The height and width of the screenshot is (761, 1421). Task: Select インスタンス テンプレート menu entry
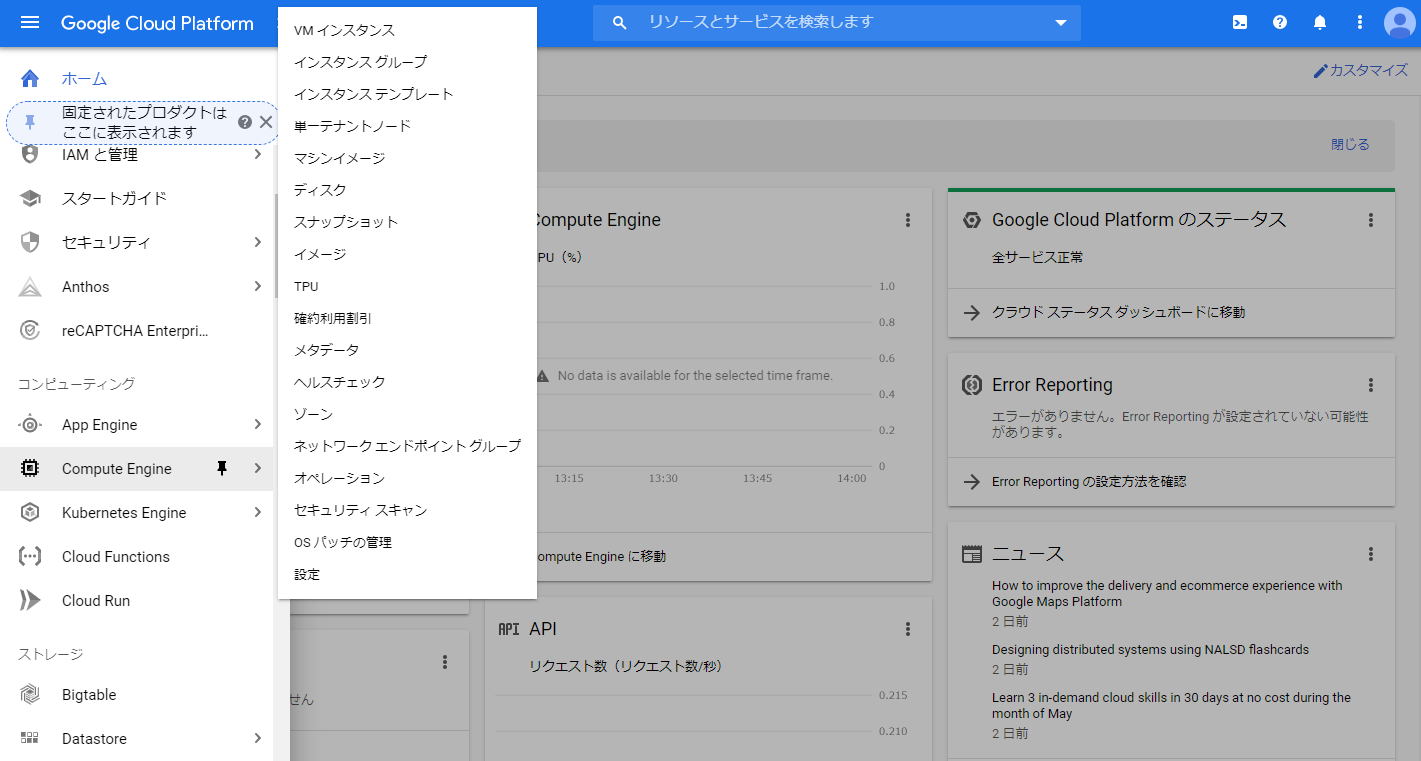tap(407, 94)
